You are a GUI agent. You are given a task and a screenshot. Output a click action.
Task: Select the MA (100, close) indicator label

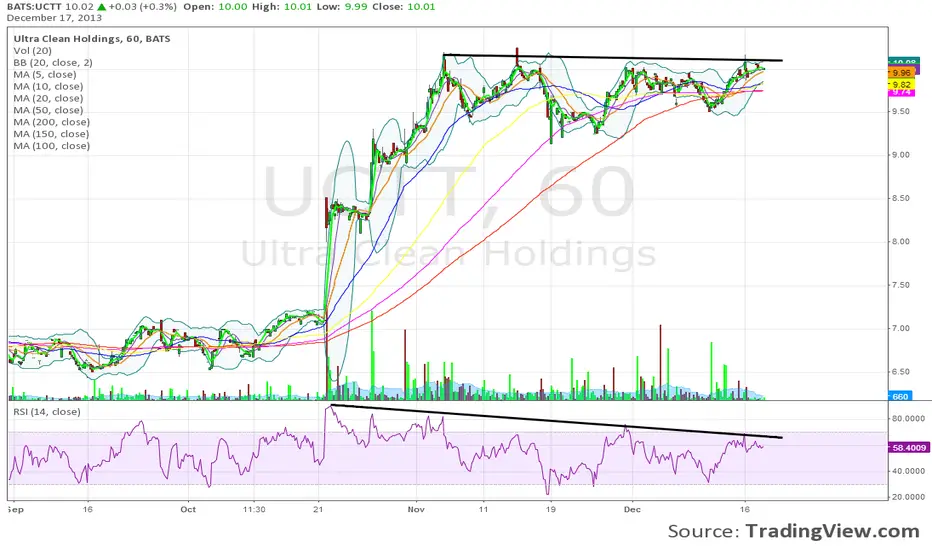52,146
